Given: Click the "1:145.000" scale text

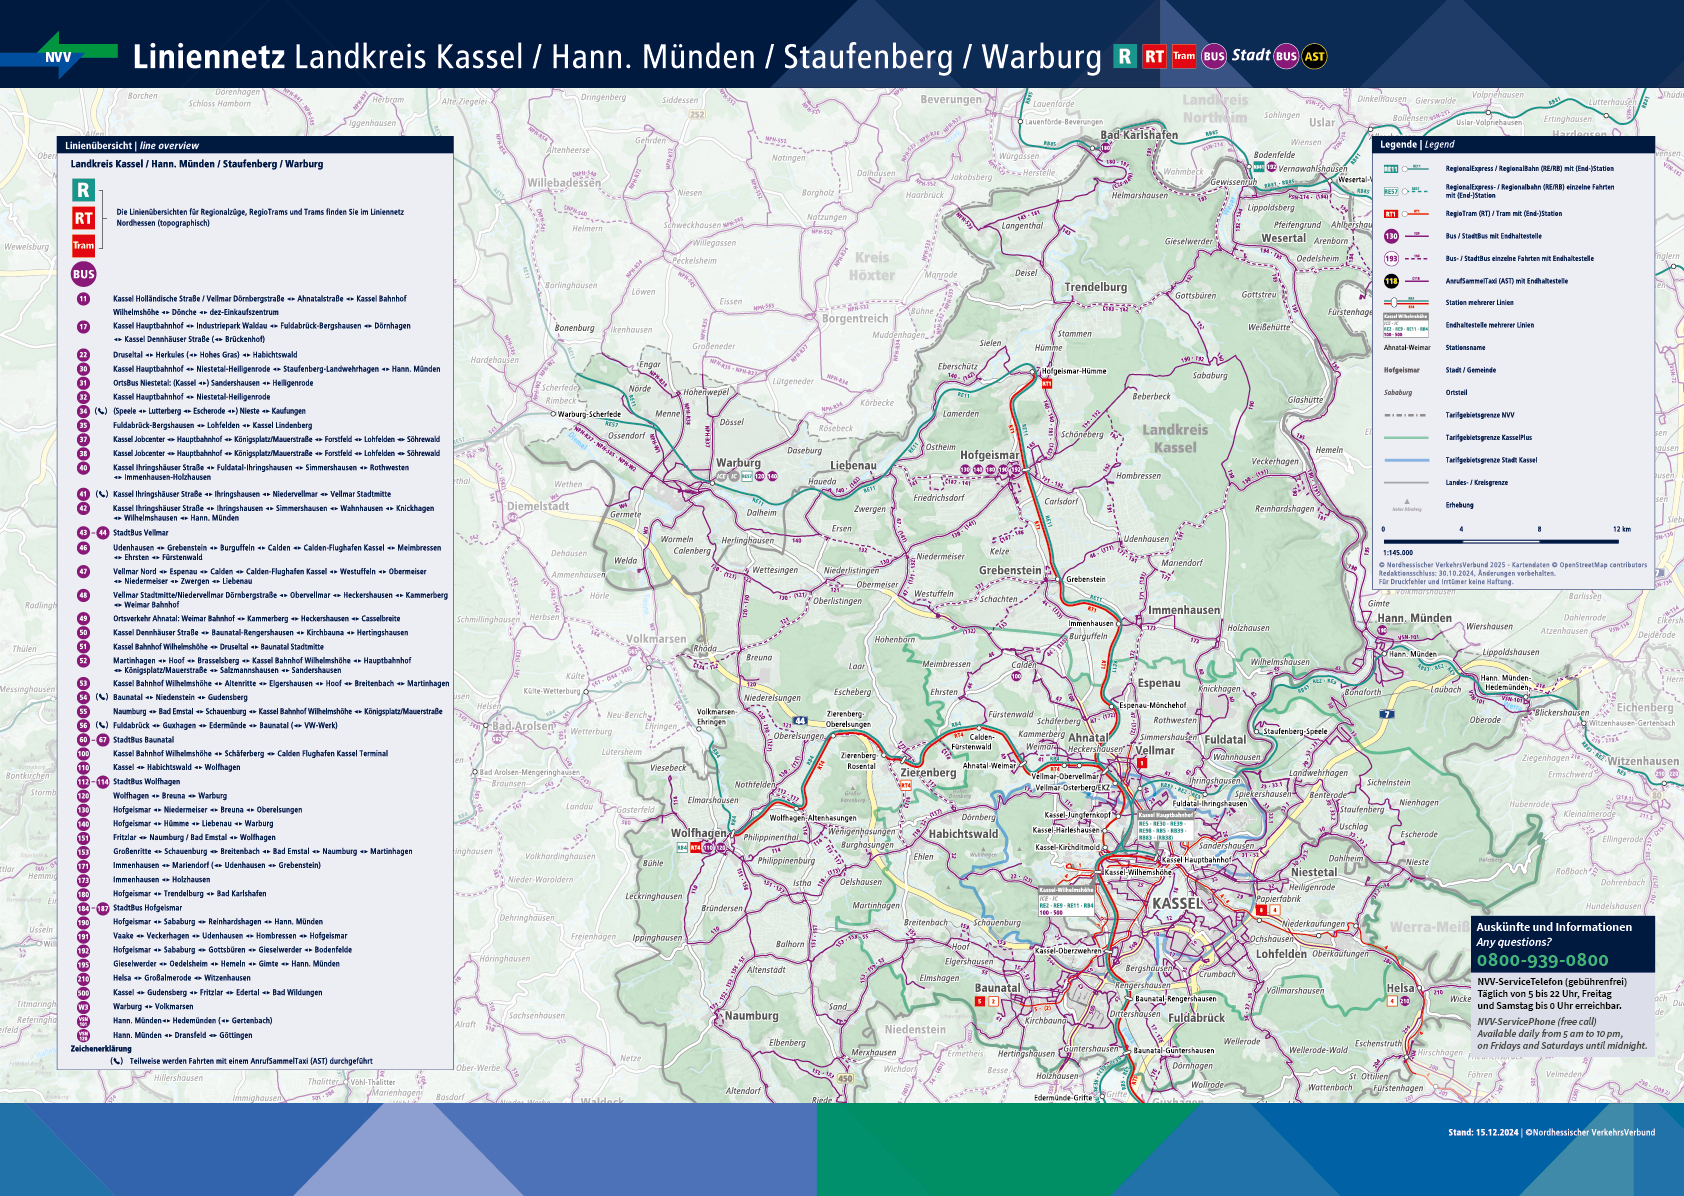Looking at the screenshot, I should click(1398, 553).
